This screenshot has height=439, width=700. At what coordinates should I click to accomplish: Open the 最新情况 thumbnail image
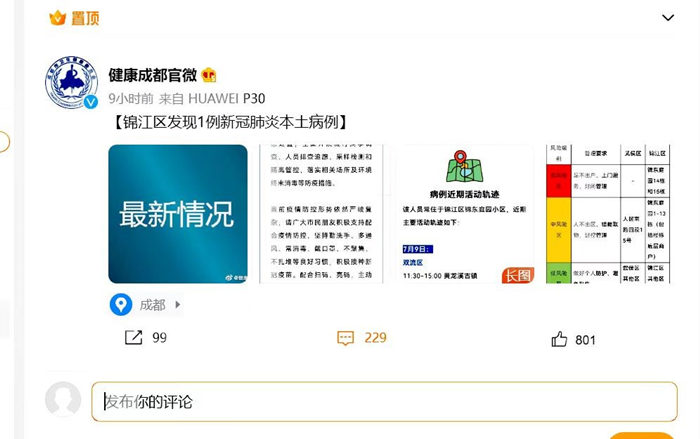pos(178,213)
